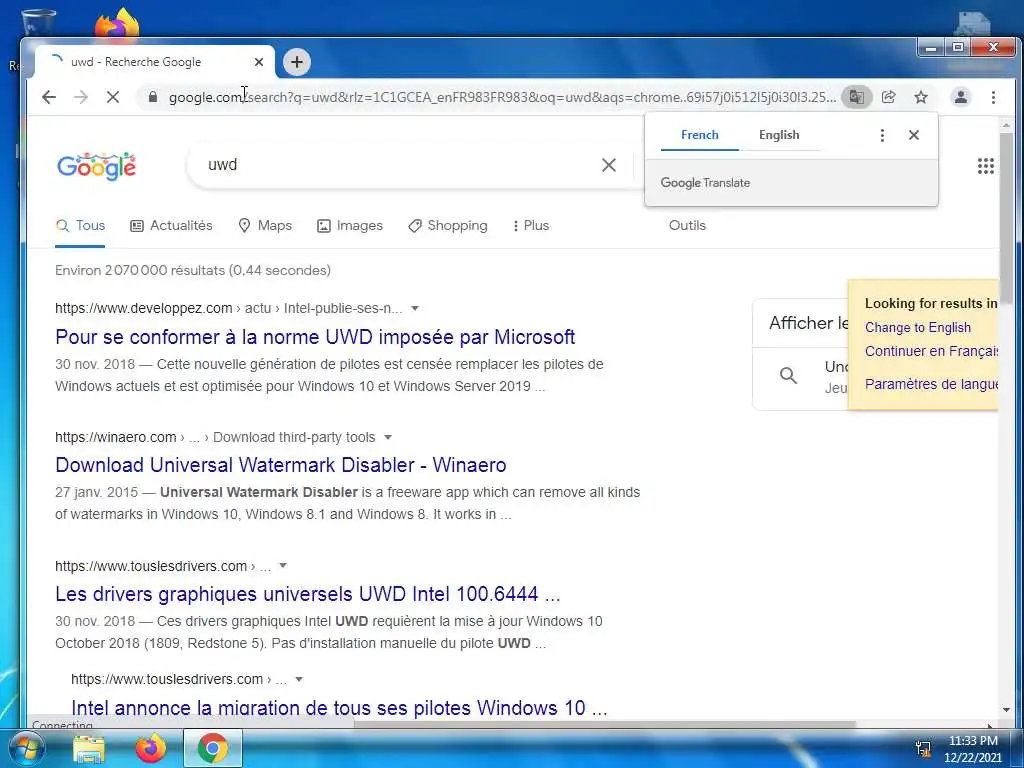This screenshot has height=768, width=1024.
Task: Open the profile avatar icon
Action: 961,97
